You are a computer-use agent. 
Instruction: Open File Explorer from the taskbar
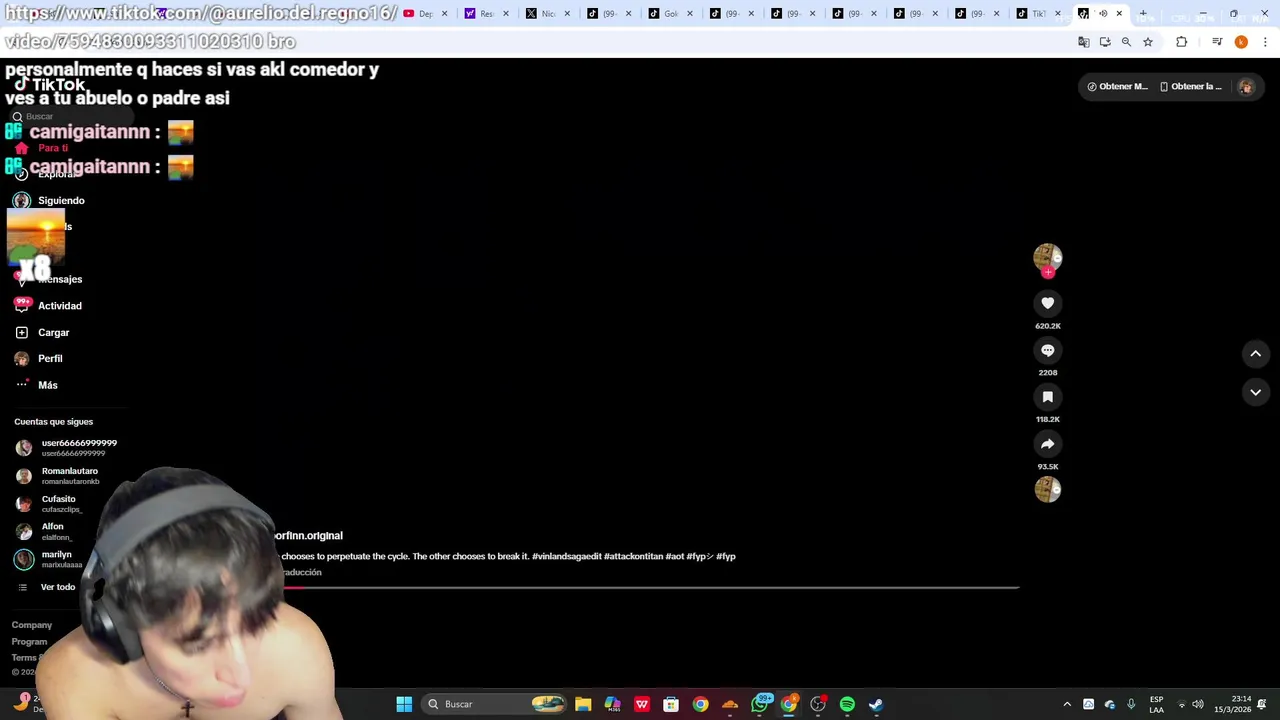click(583, 704)
